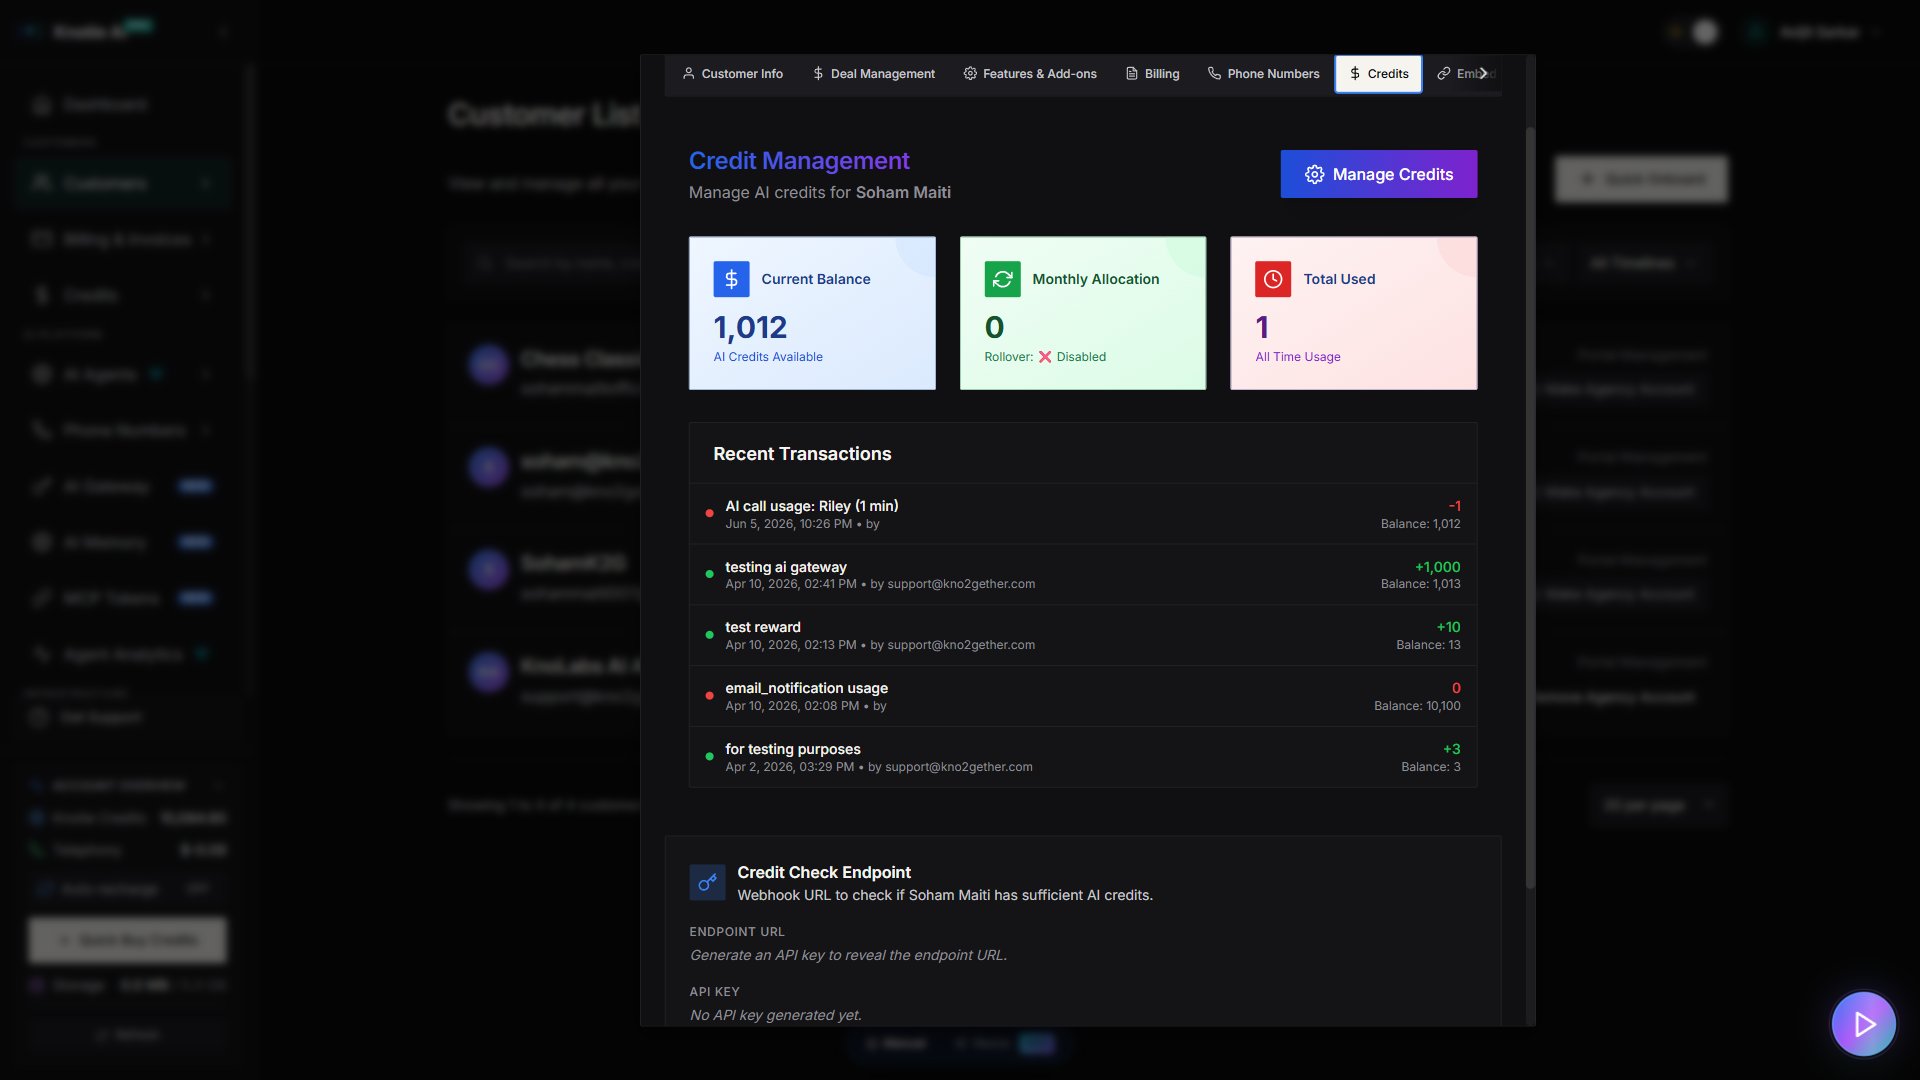
Task: Click 'Balance: 1,013' text
Action: click(1420, 584)
